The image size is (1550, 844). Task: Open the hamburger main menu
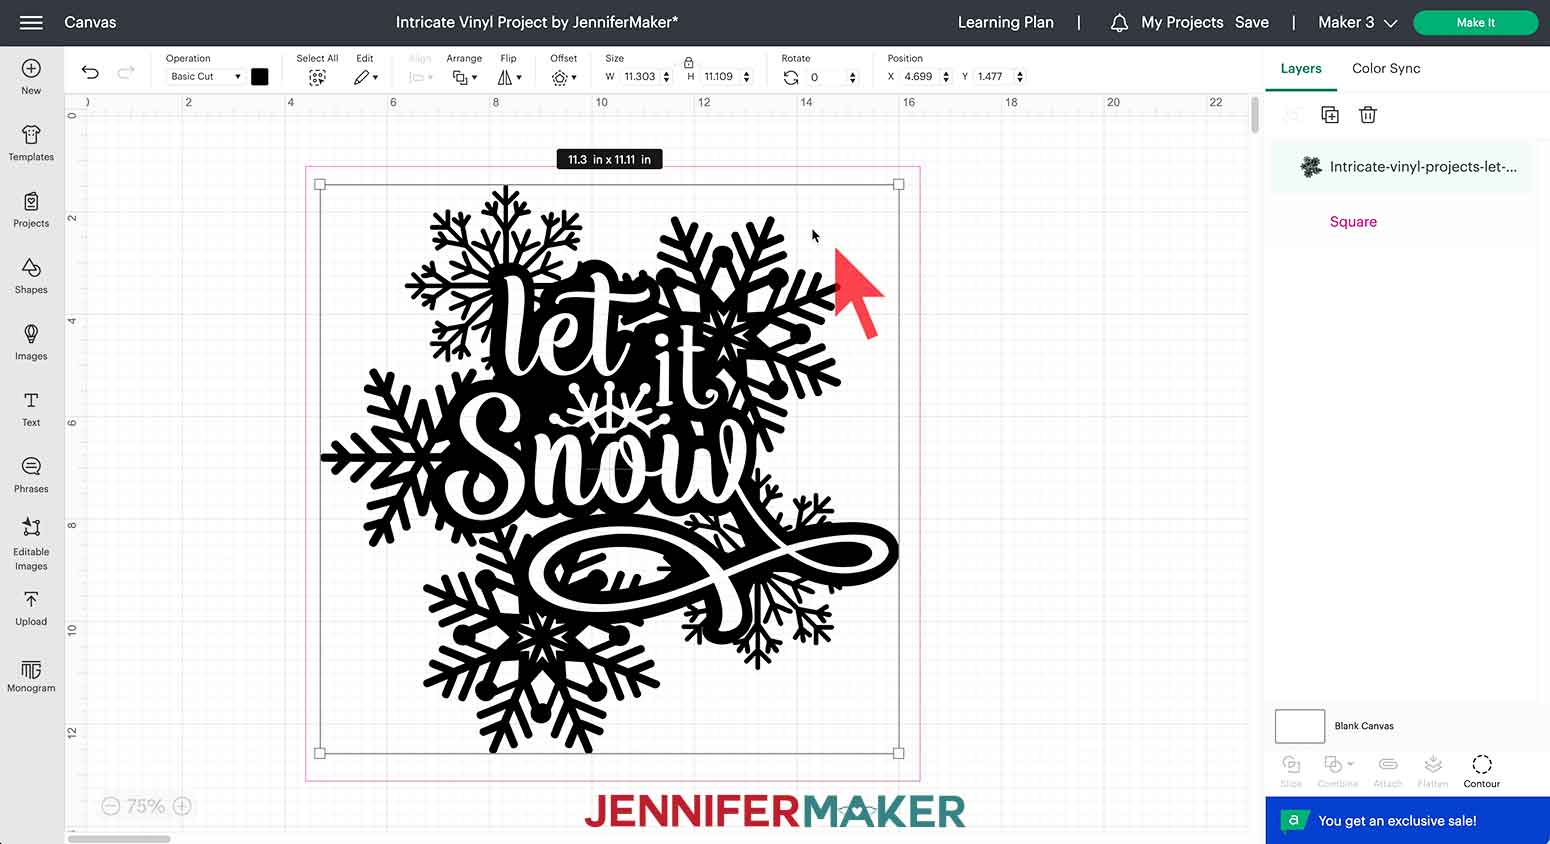point(31,22)
